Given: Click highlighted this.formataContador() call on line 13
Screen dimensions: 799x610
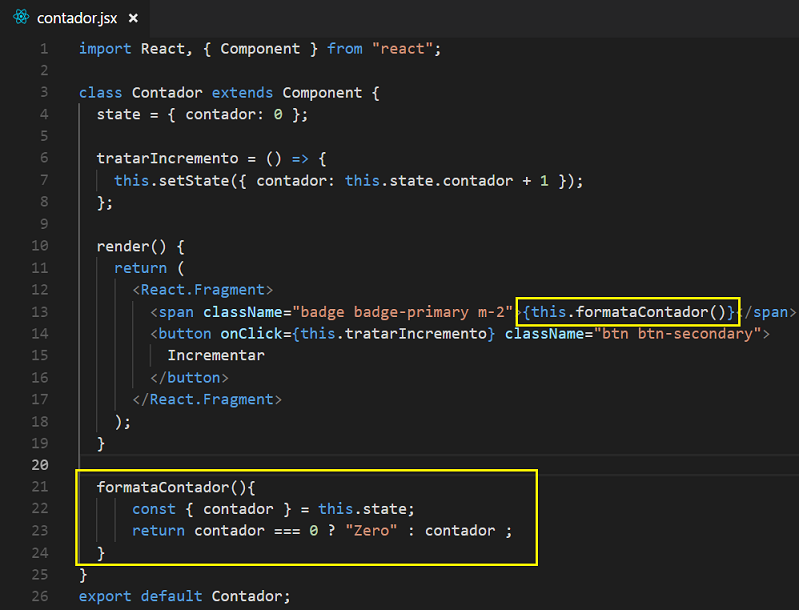Looking at the screenshot, I should pos(629,312).
